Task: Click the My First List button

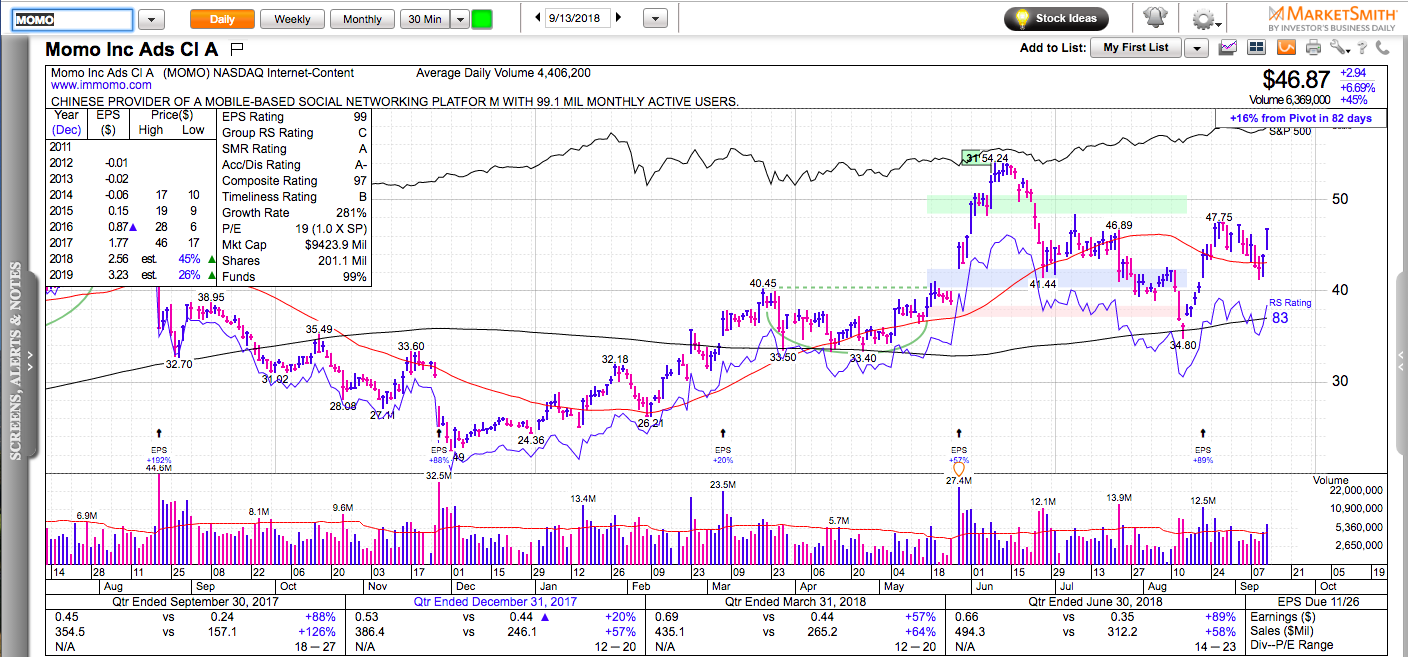Action: (x=1136, y=47)
